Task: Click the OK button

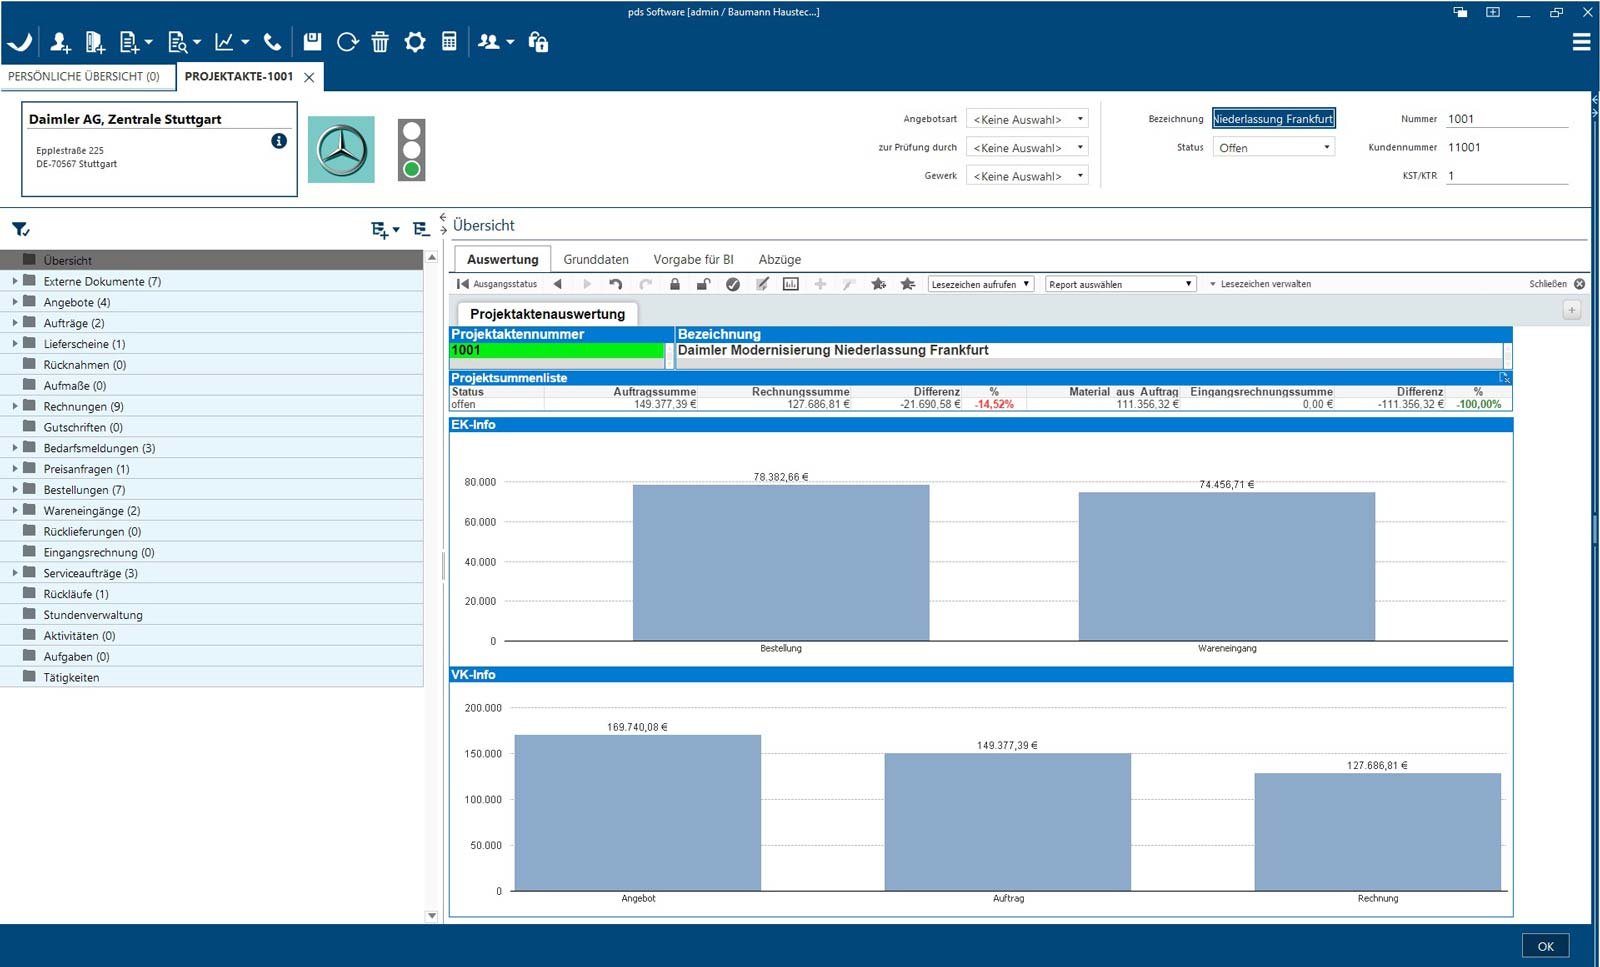Action: (x=1545, y=946)
